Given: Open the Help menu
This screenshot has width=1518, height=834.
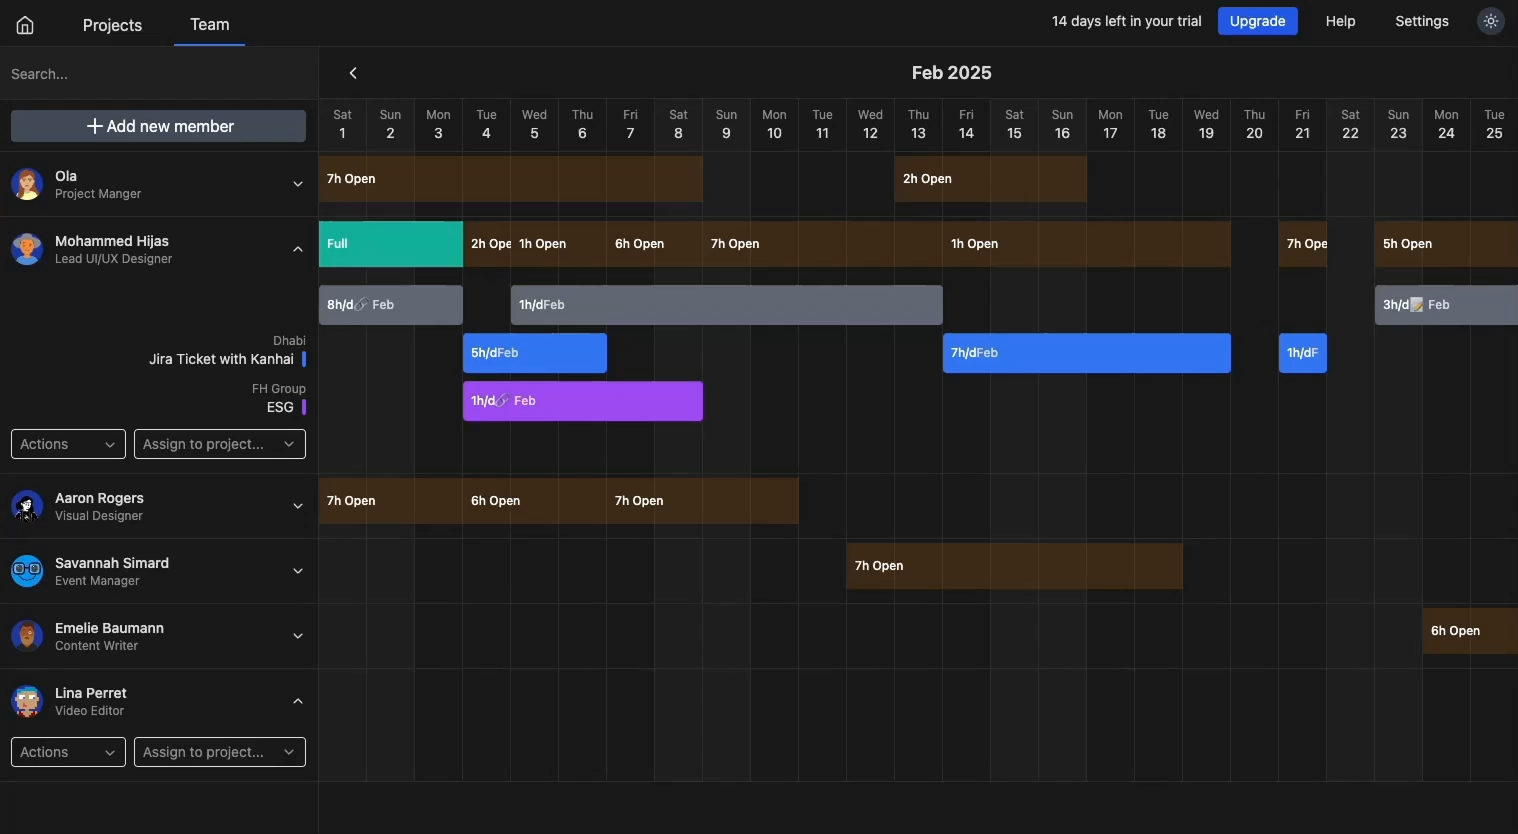Looking at the screenshot, I should click(x=1341, y=21).
